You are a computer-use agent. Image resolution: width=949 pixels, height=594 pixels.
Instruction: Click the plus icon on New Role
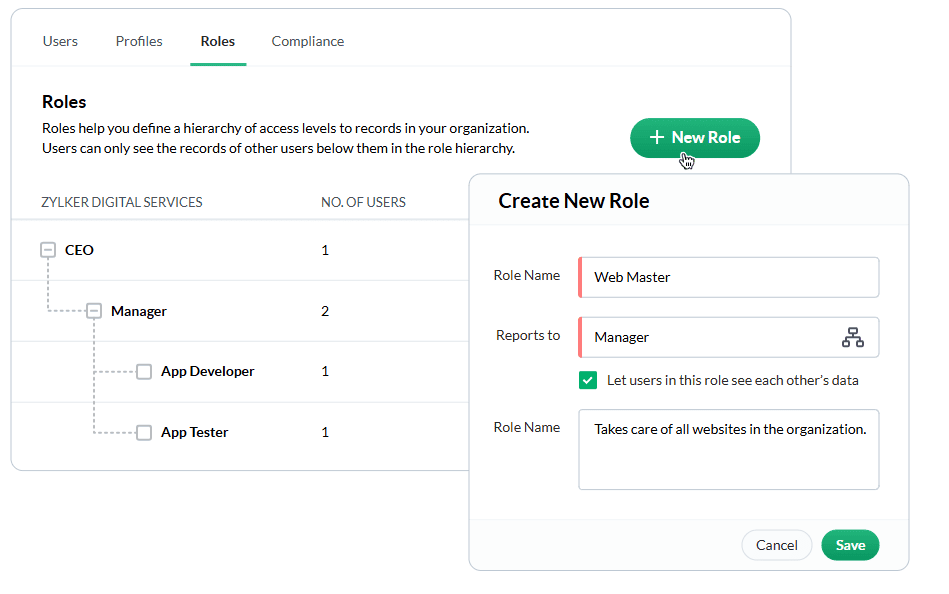point(657,137)
